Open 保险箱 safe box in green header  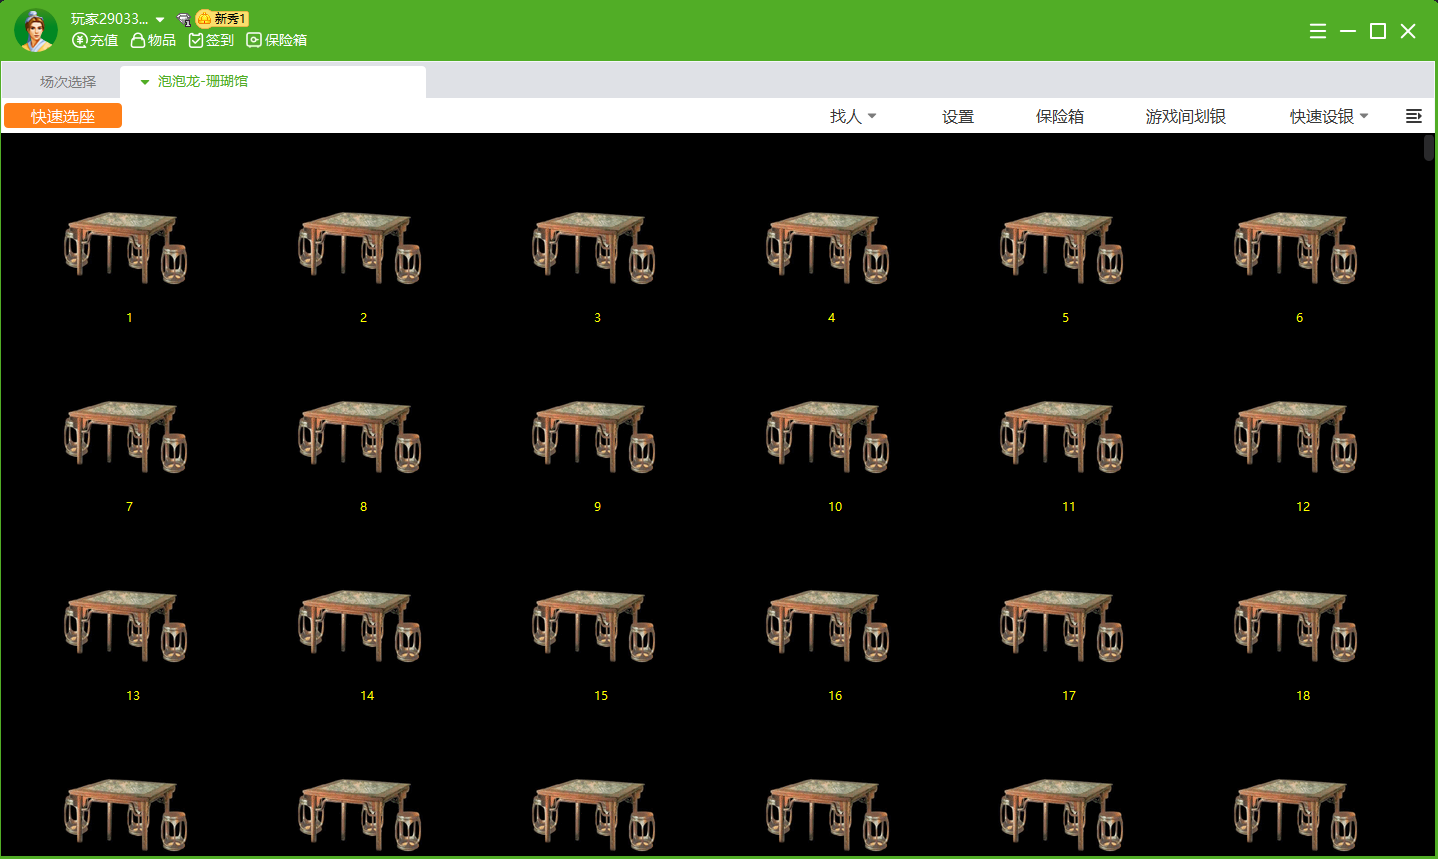277,40
